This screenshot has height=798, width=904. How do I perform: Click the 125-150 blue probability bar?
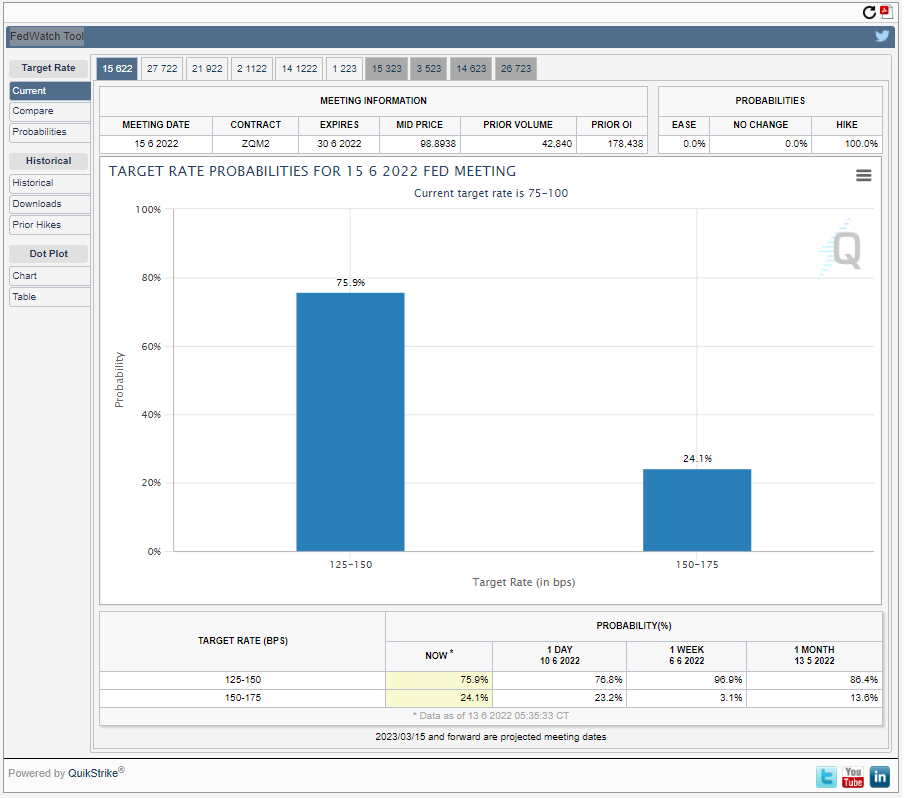[x=350, y=421]
